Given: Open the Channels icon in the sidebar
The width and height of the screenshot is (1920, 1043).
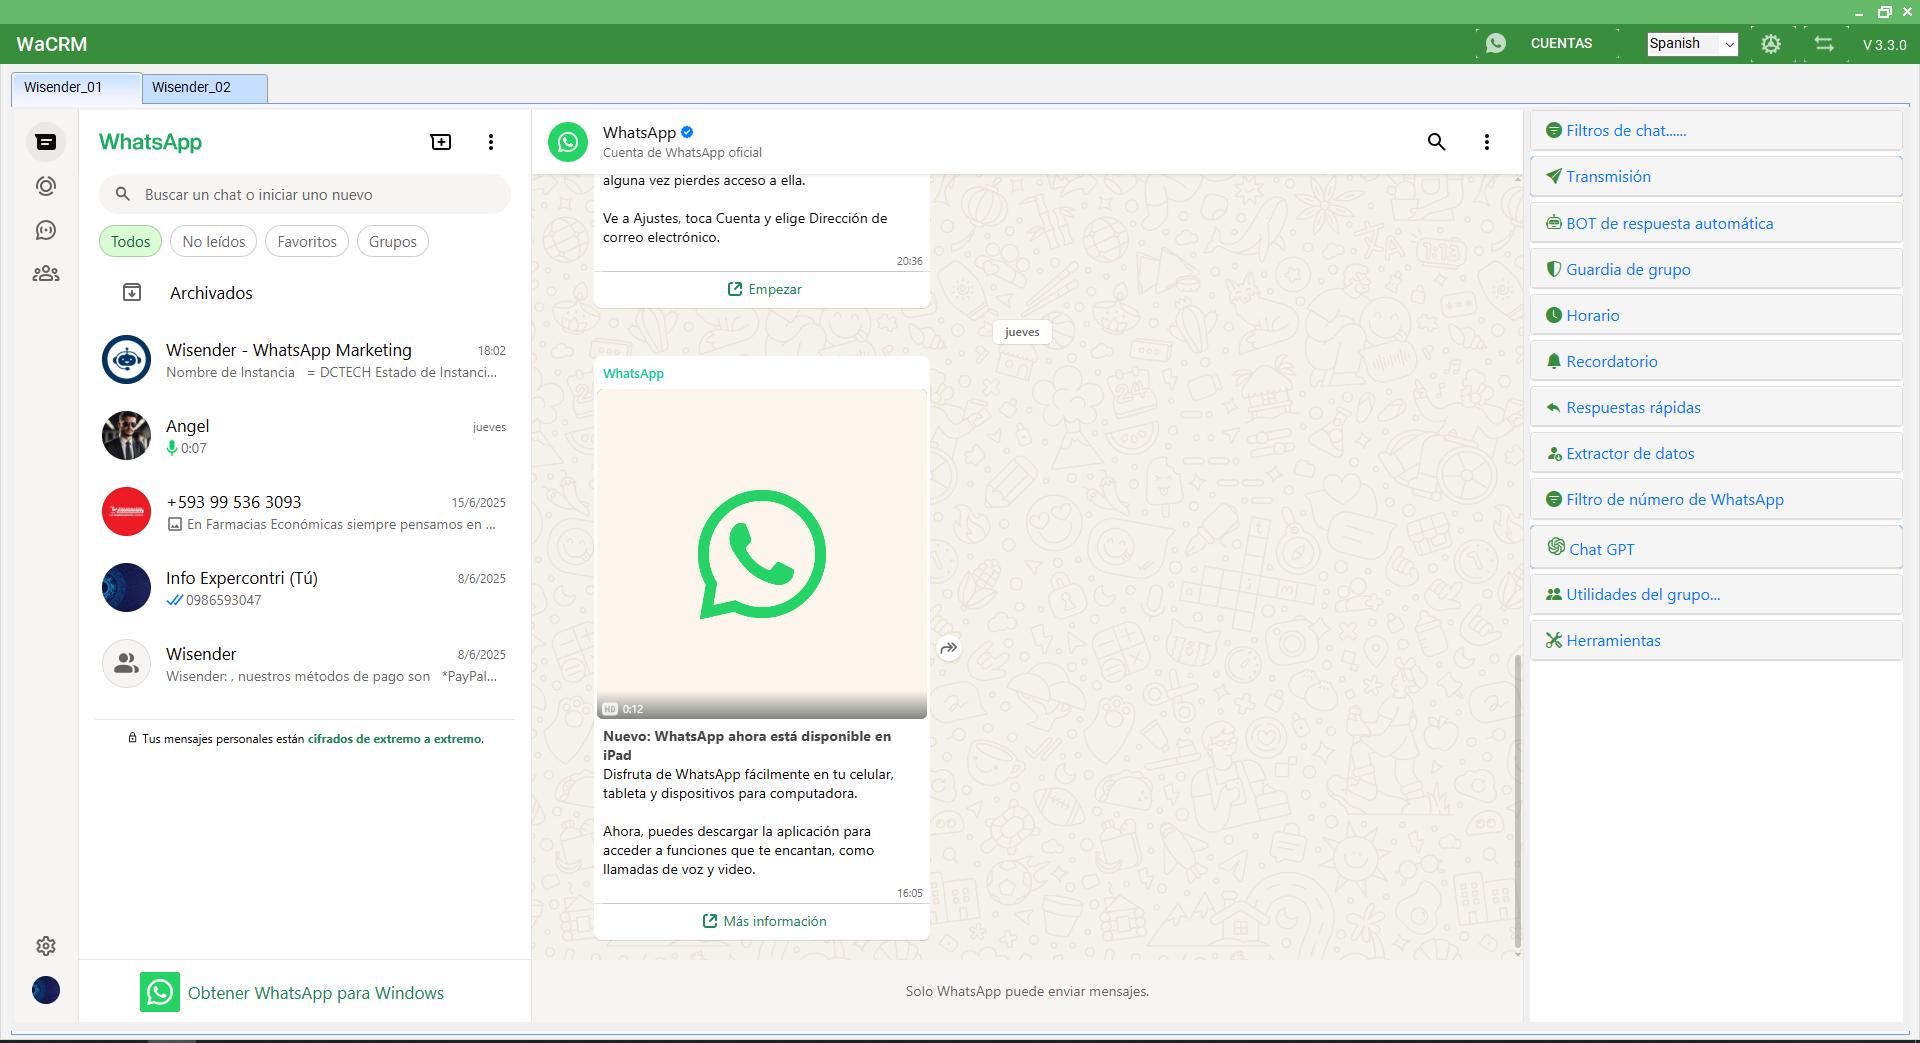Looking at the screenshot, I should click(46, 230).
